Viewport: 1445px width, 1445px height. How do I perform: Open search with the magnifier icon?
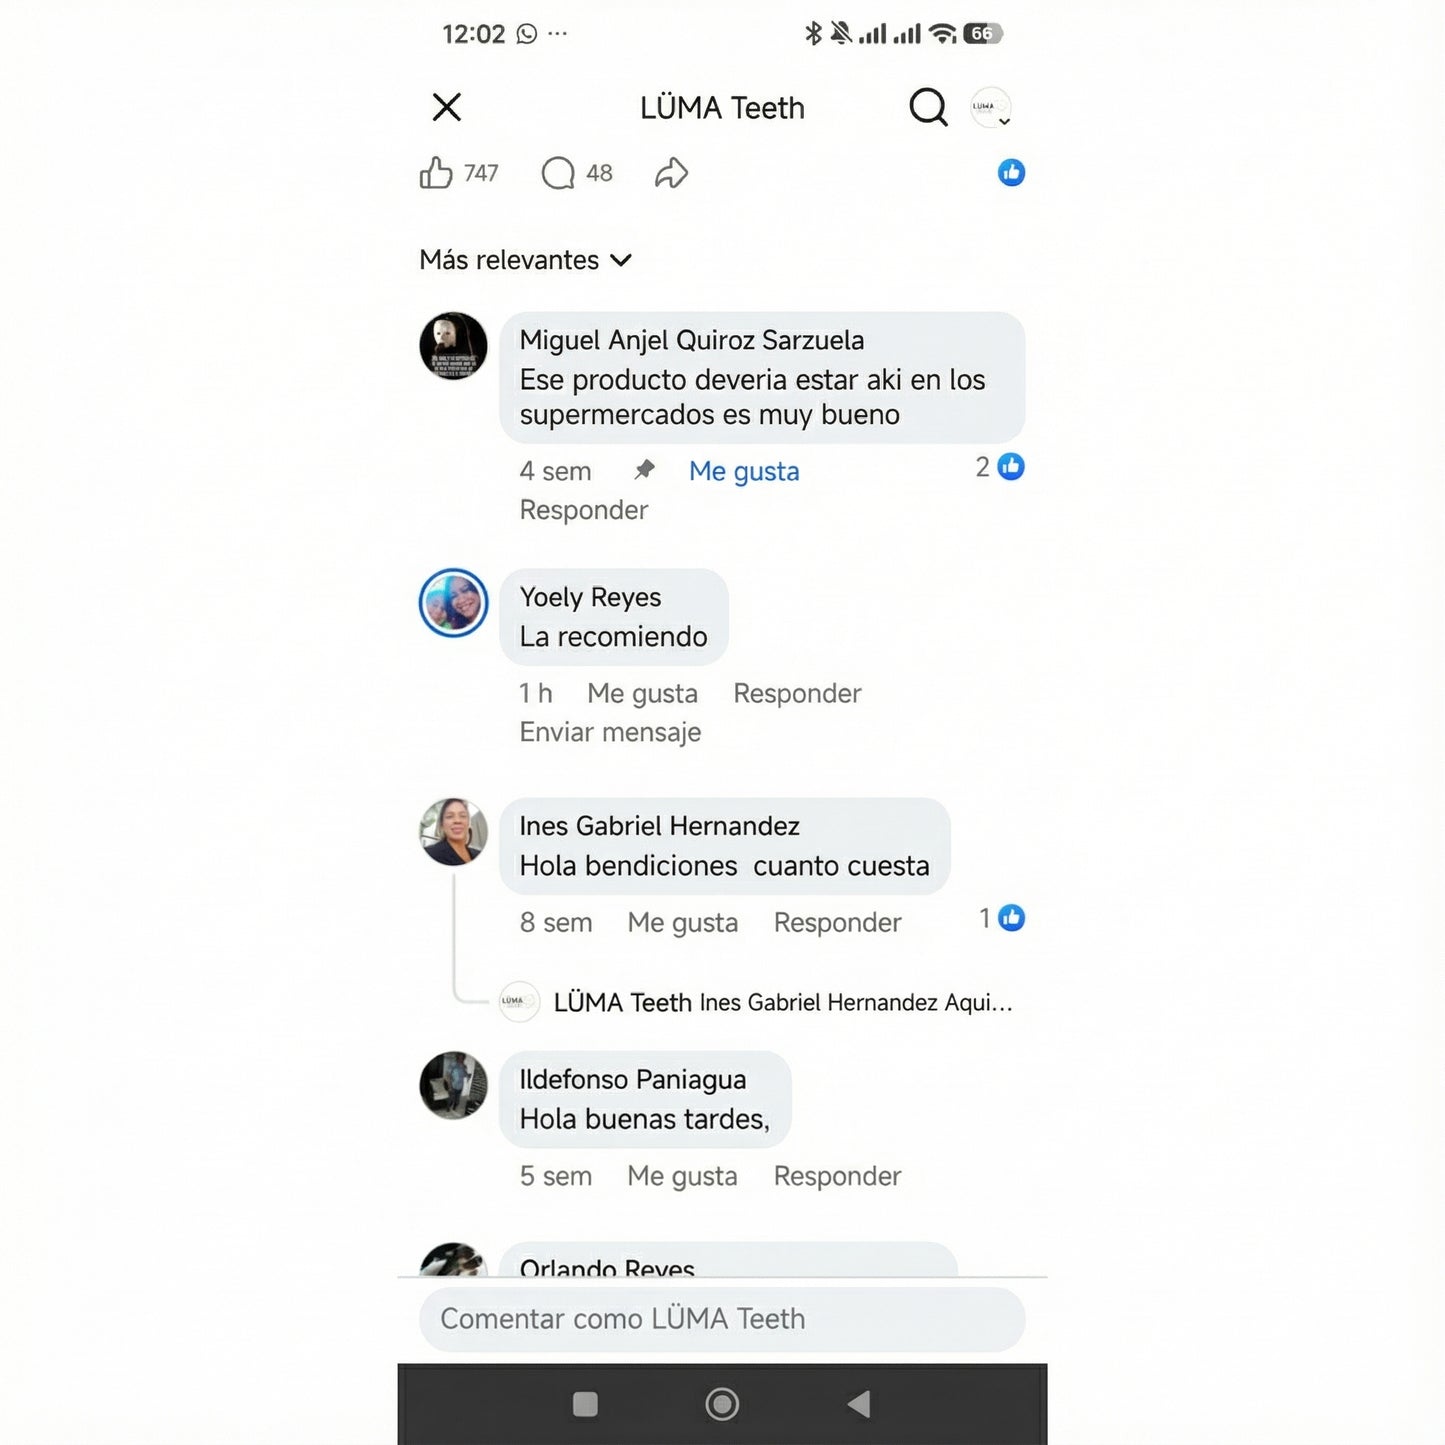click(x=928, y=107)
